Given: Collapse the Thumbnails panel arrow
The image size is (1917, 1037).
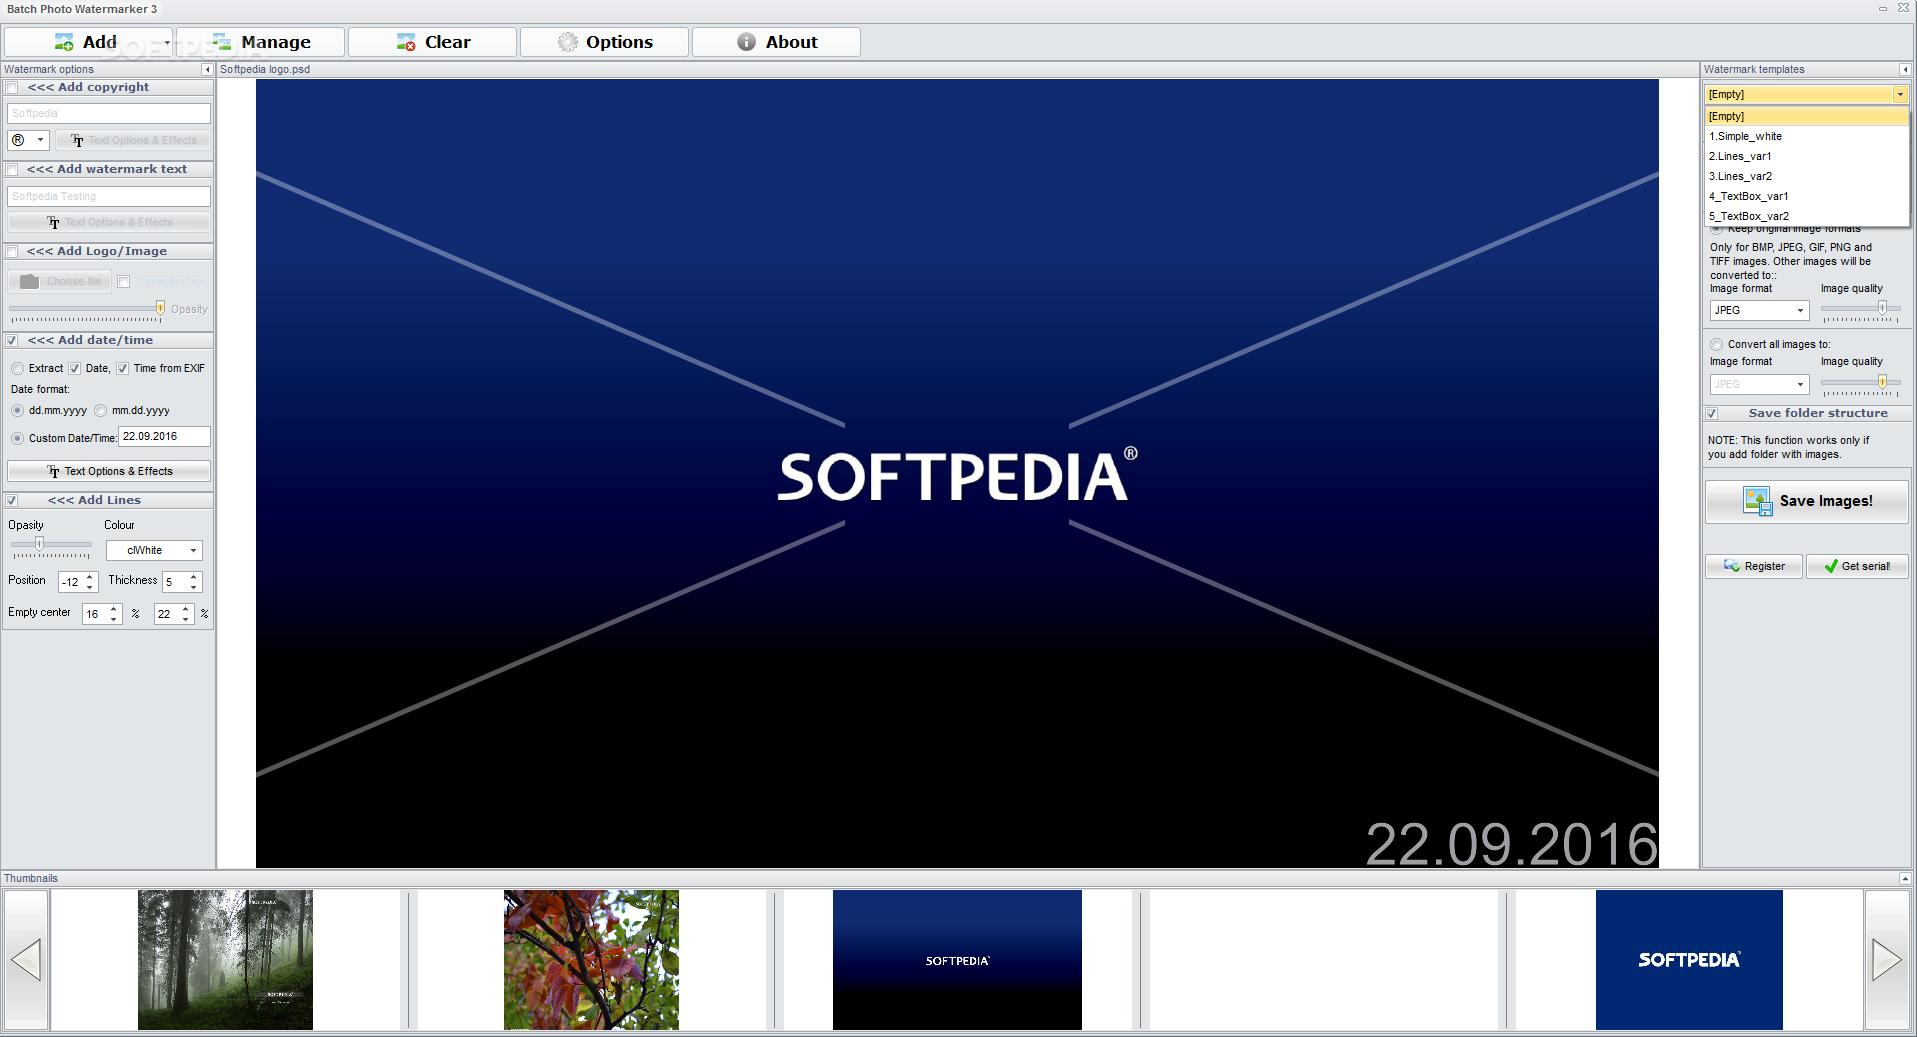Looking at the screenshot, I should (x=1905, y=879).
